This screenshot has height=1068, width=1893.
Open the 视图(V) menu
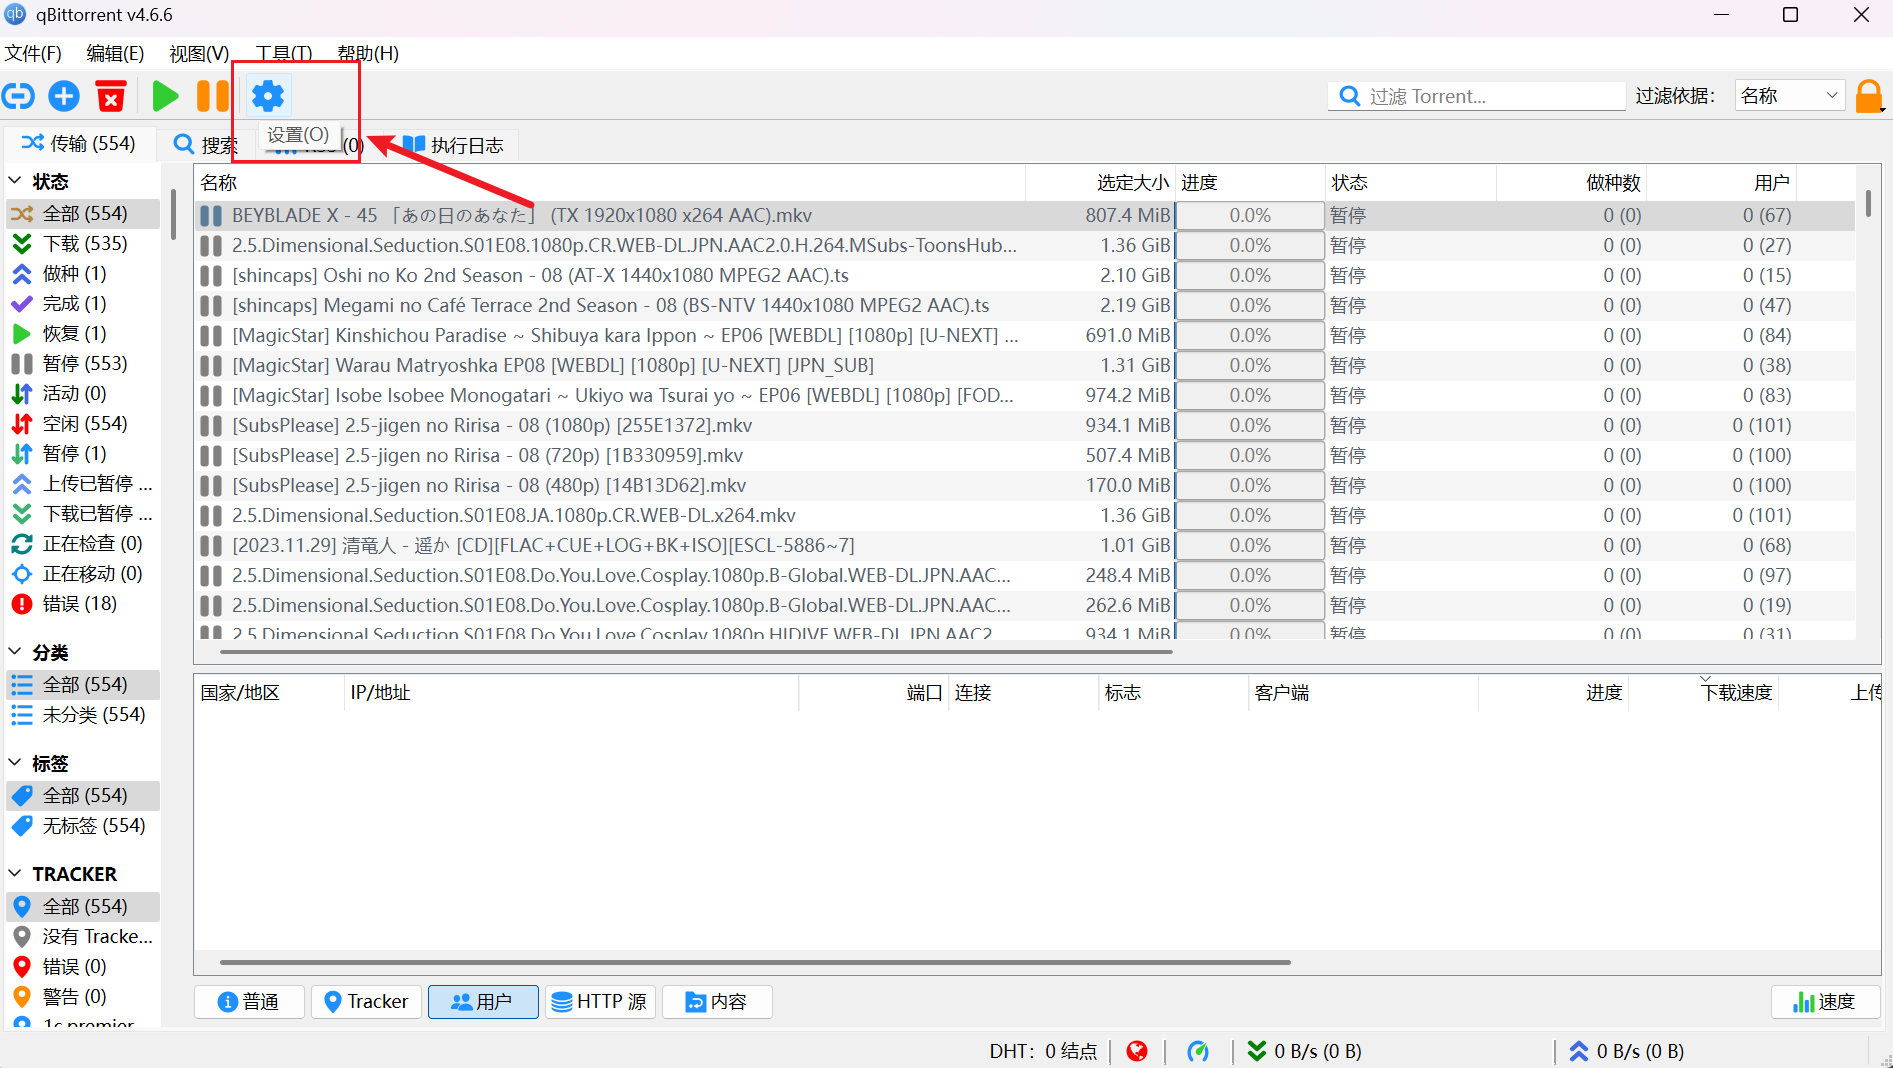click(x=199, y=53)
